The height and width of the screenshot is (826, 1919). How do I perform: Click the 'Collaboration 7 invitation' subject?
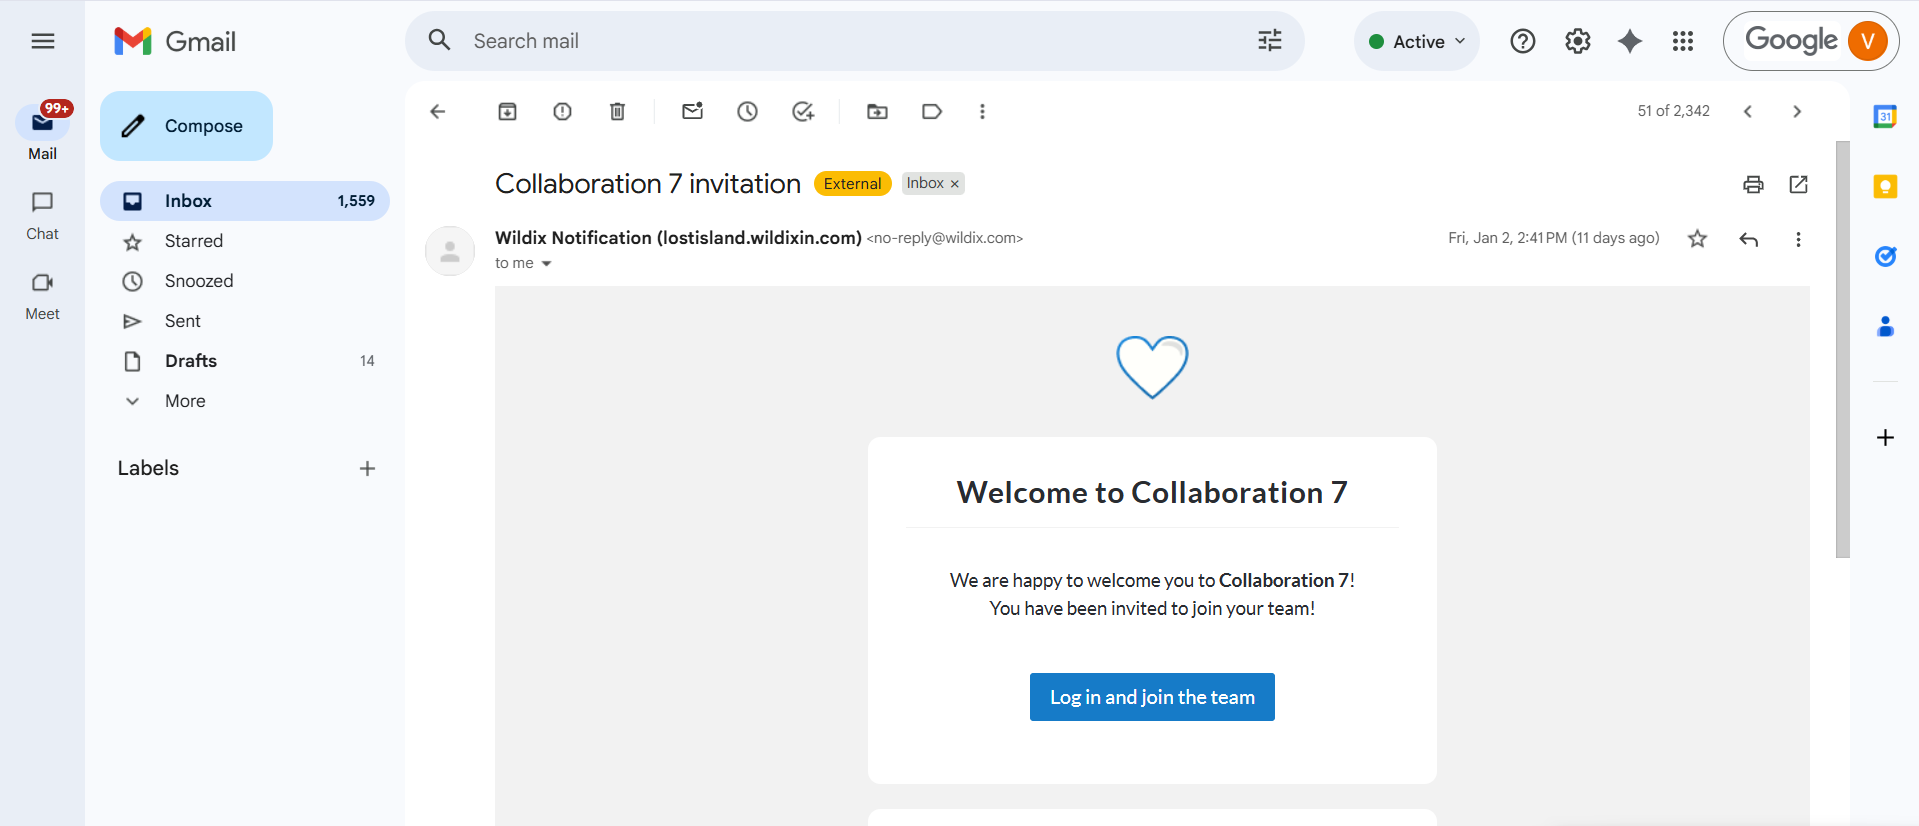pyautogui.click(x=648, y=184)
